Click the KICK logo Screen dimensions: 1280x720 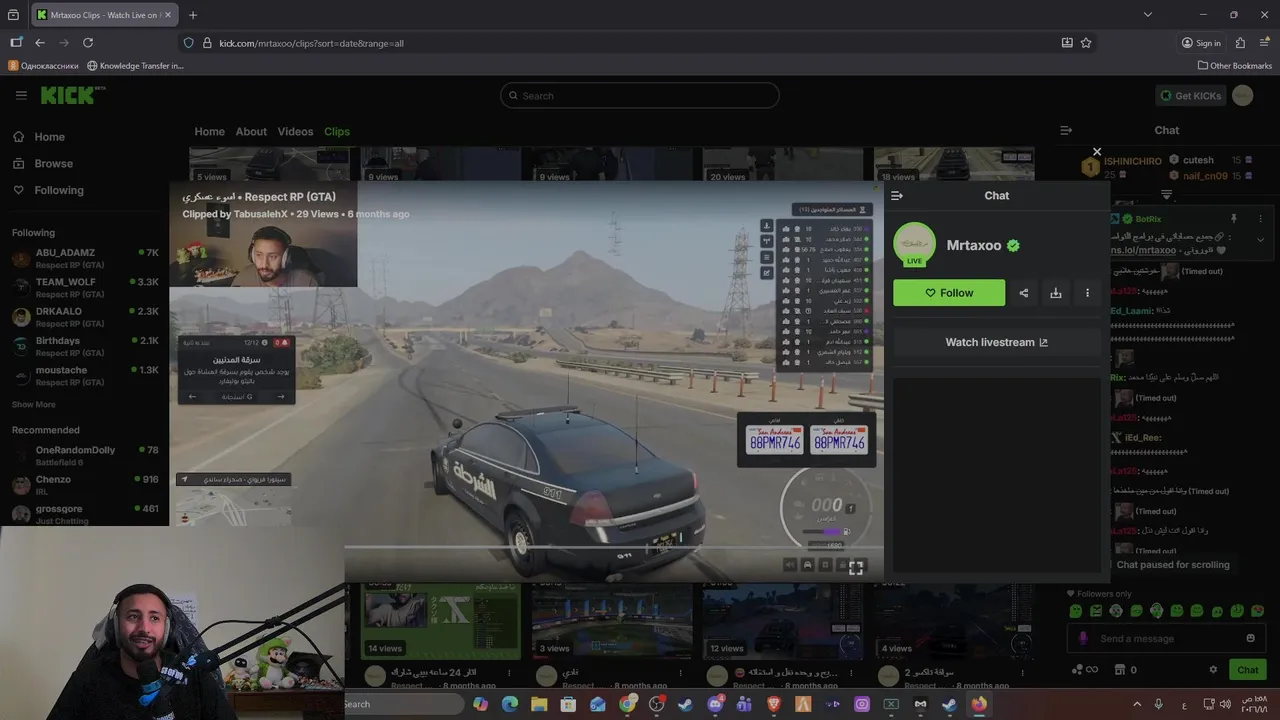pos(72,95)
